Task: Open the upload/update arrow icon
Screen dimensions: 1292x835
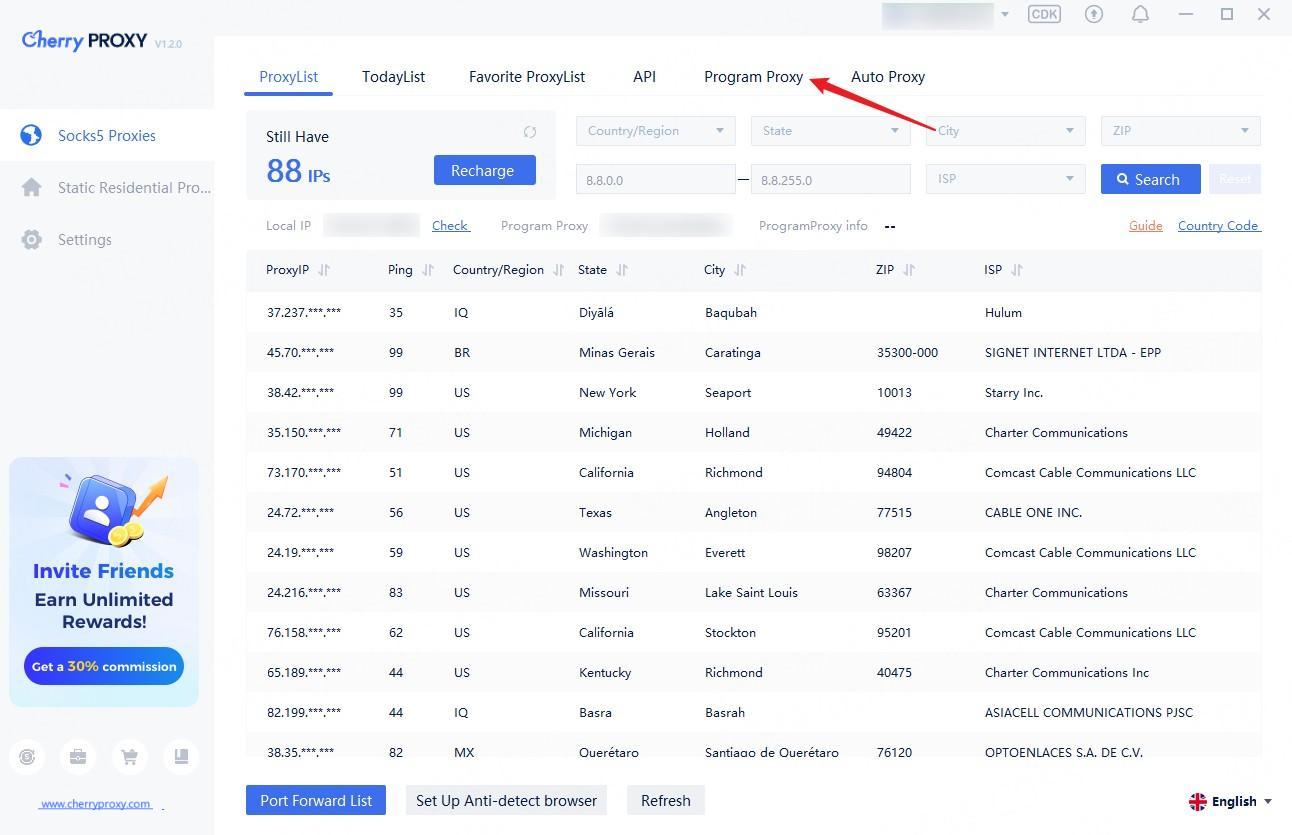Action: [1094, 14]
